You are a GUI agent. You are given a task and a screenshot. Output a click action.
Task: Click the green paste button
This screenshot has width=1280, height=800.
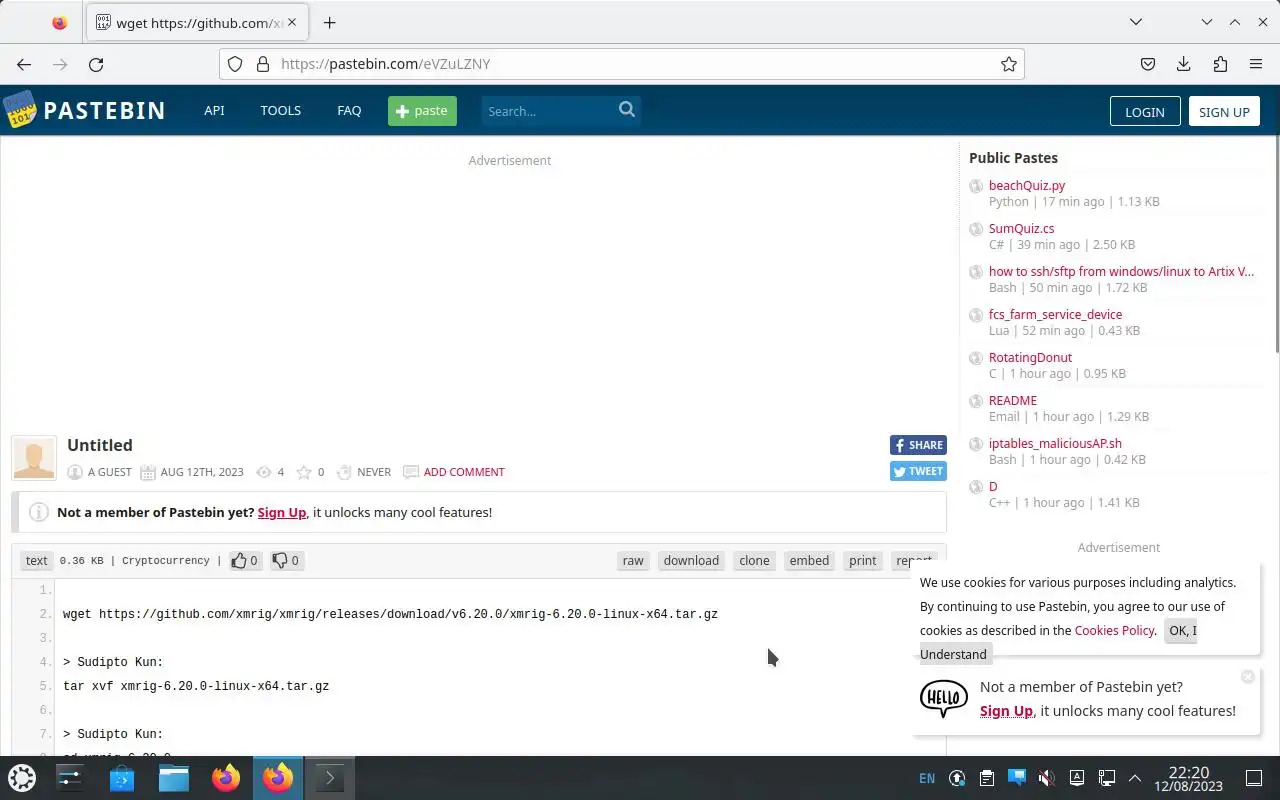pos(422,111)
